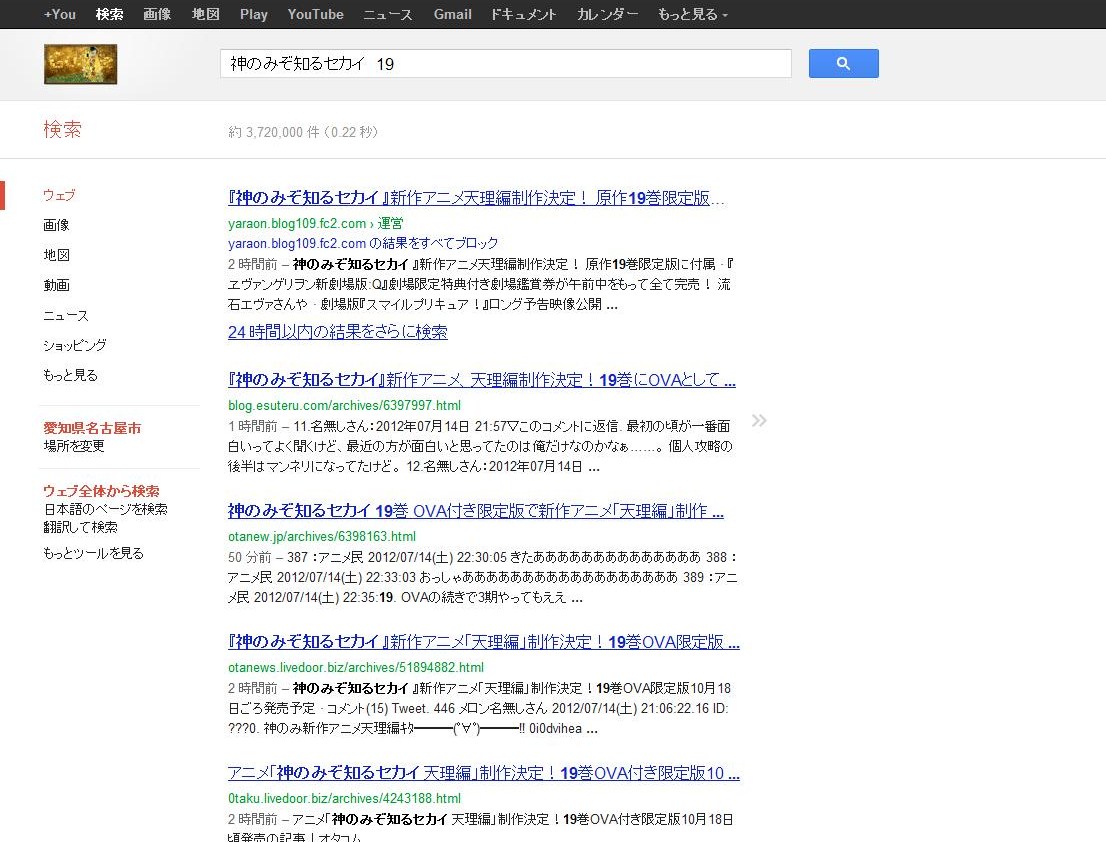Open the +You link in top bar

click(60, 14)
